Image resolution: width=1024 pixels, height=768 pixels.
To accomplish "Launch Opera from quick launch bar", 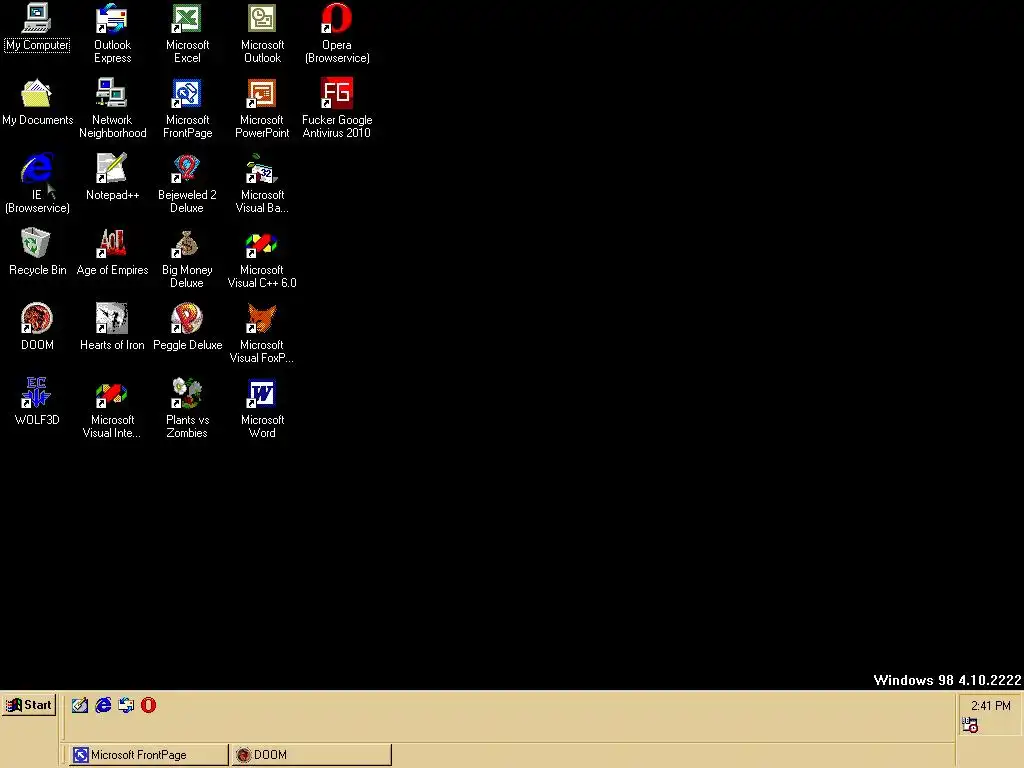I will click(149, 705).
